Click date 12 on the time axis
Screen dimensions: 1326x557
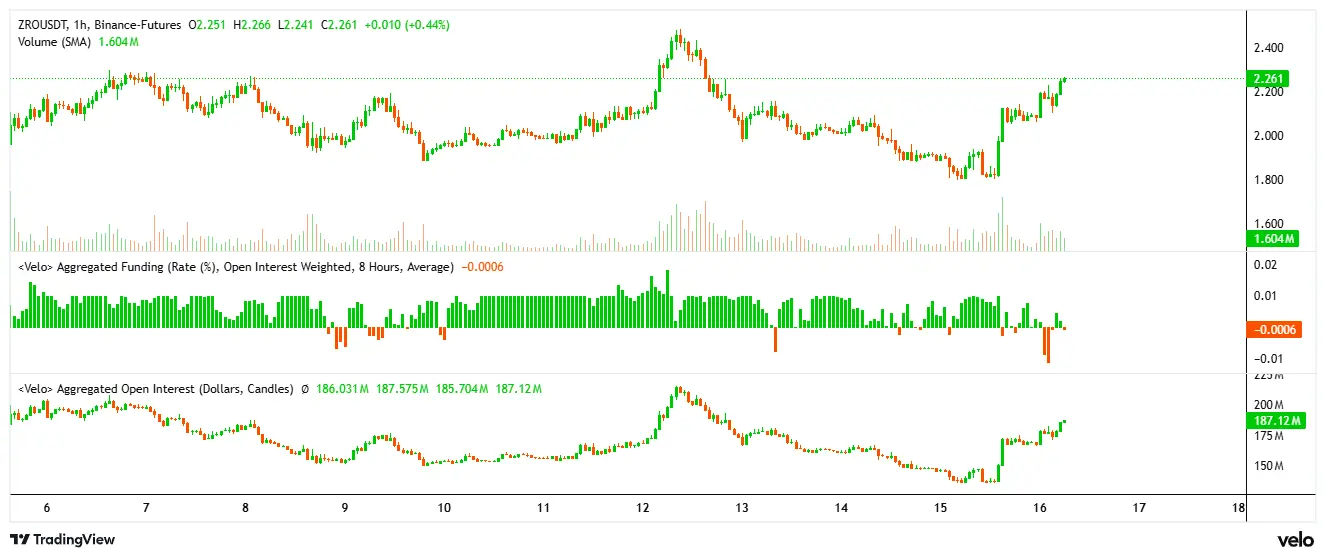(x=642, y=508)
